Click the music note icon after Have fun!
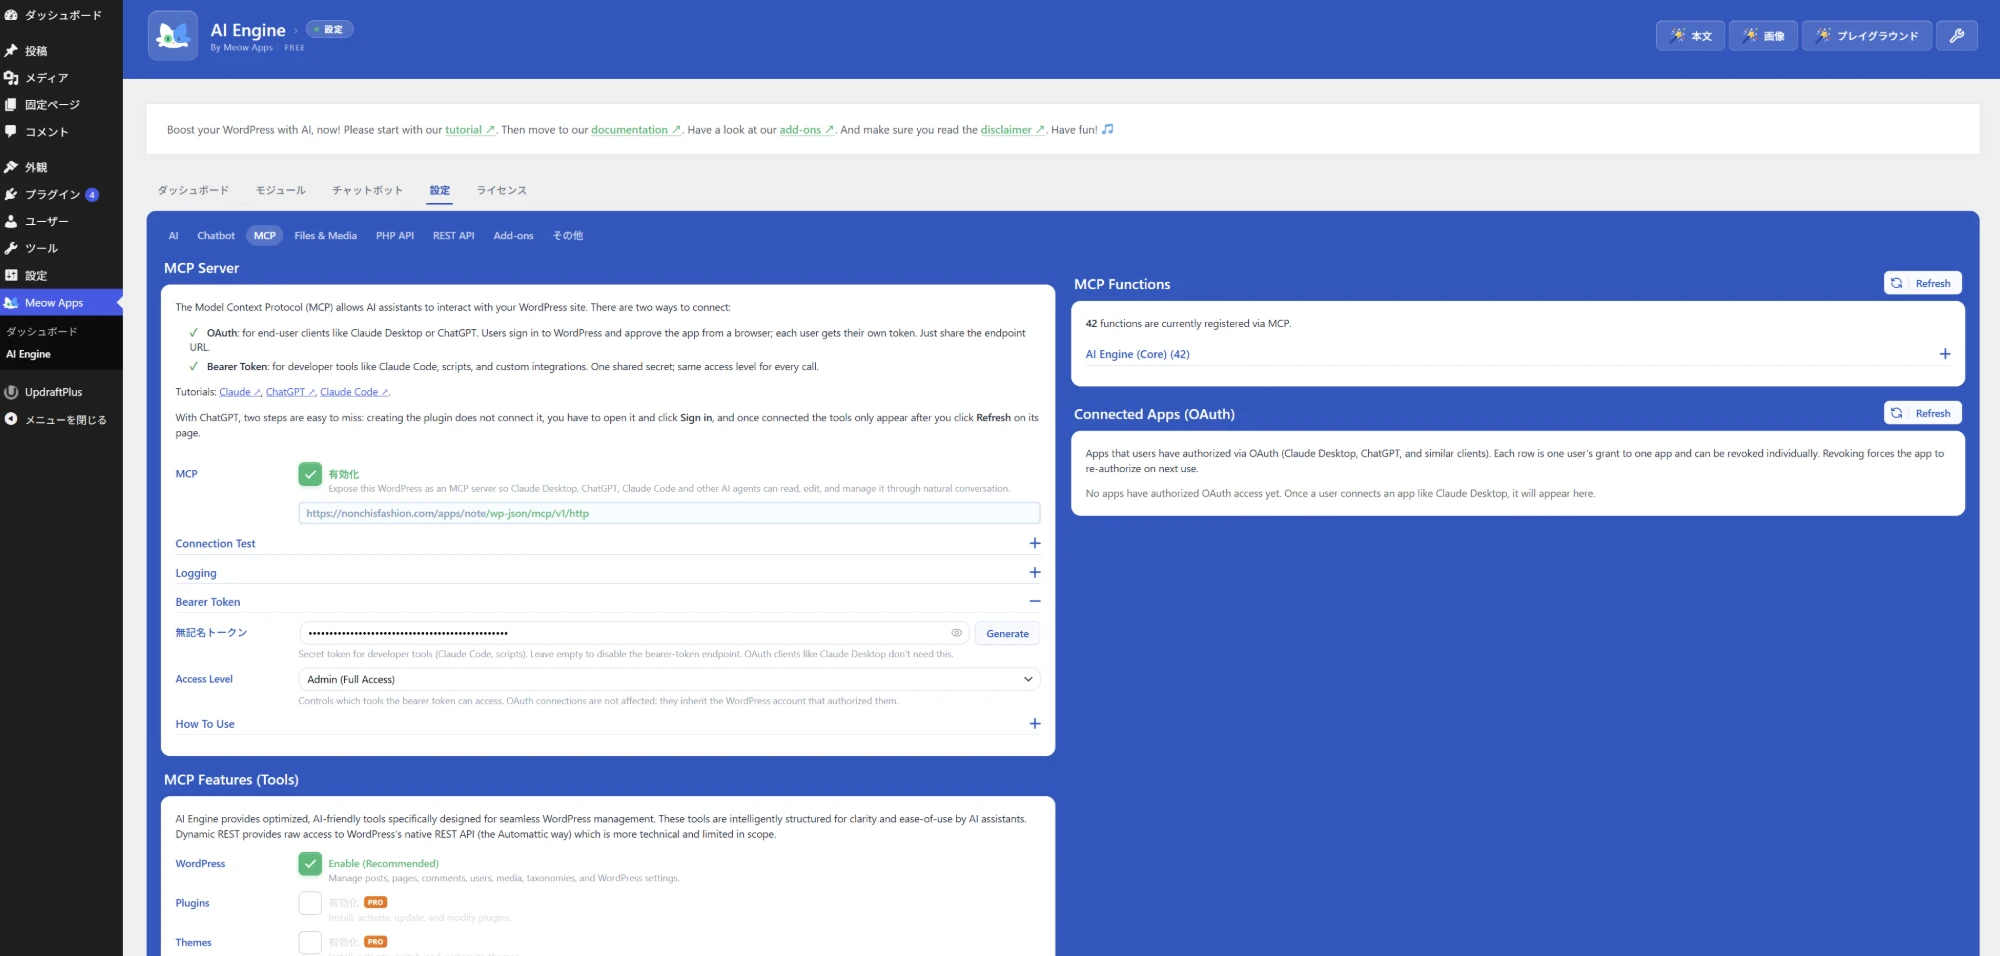 (1108, 129)
